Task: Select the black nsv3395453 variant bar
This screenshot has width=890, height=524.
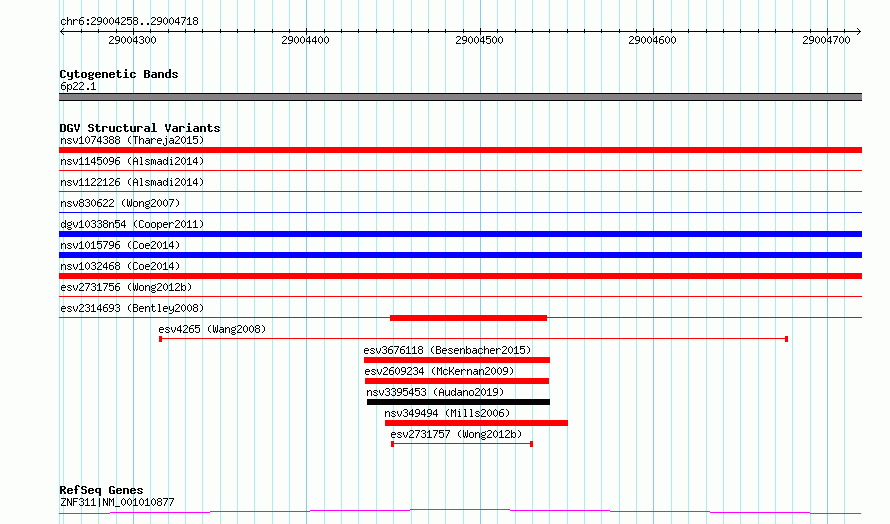Action: pyautogui.click(x=458, y=402)
